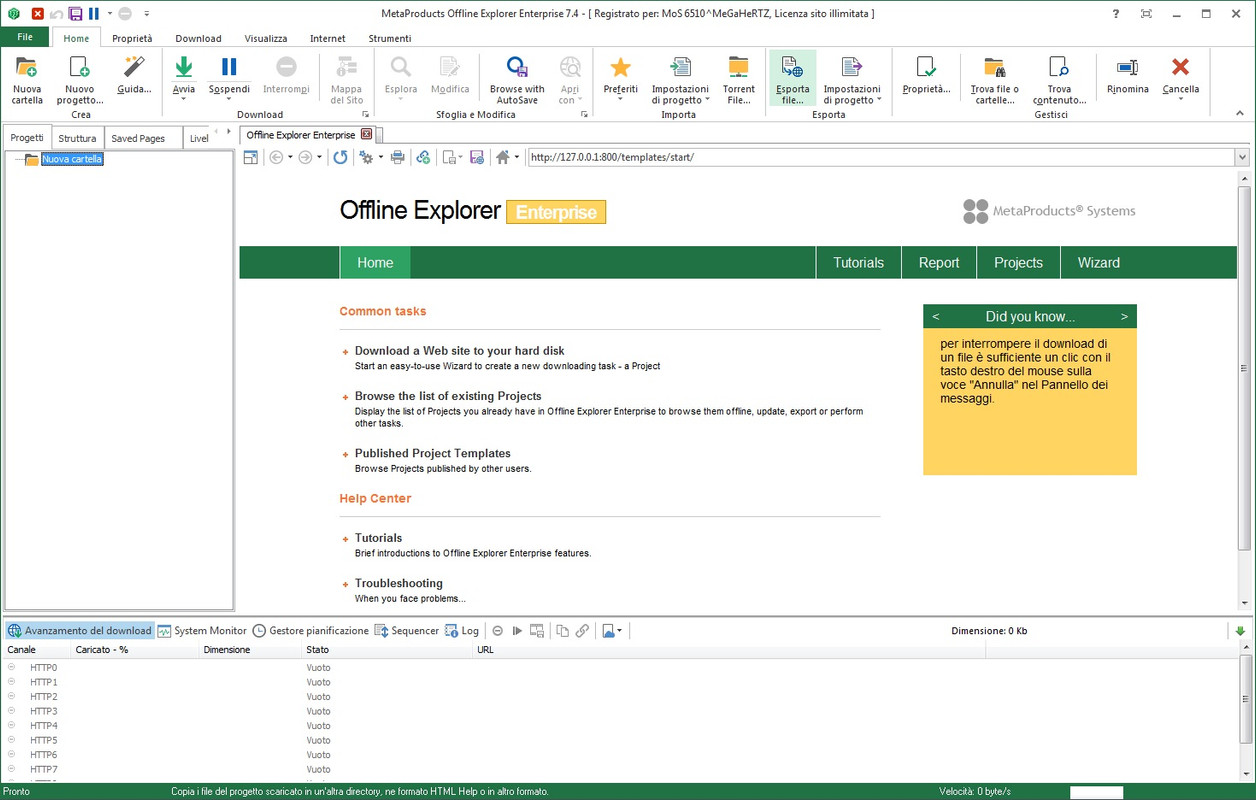Go to browser home page icon
Screen dimensions: 1256x800
[x=503, y=157]
